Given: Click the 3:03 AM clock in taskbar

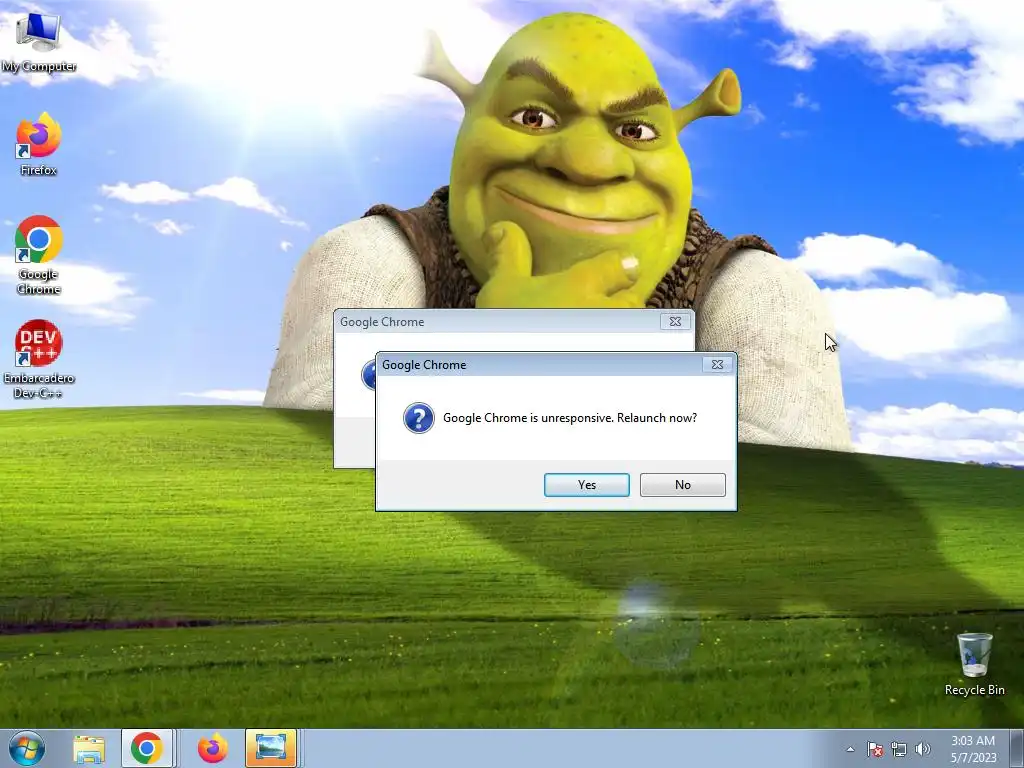Looking at the screenshot, I should click(973, 749).
